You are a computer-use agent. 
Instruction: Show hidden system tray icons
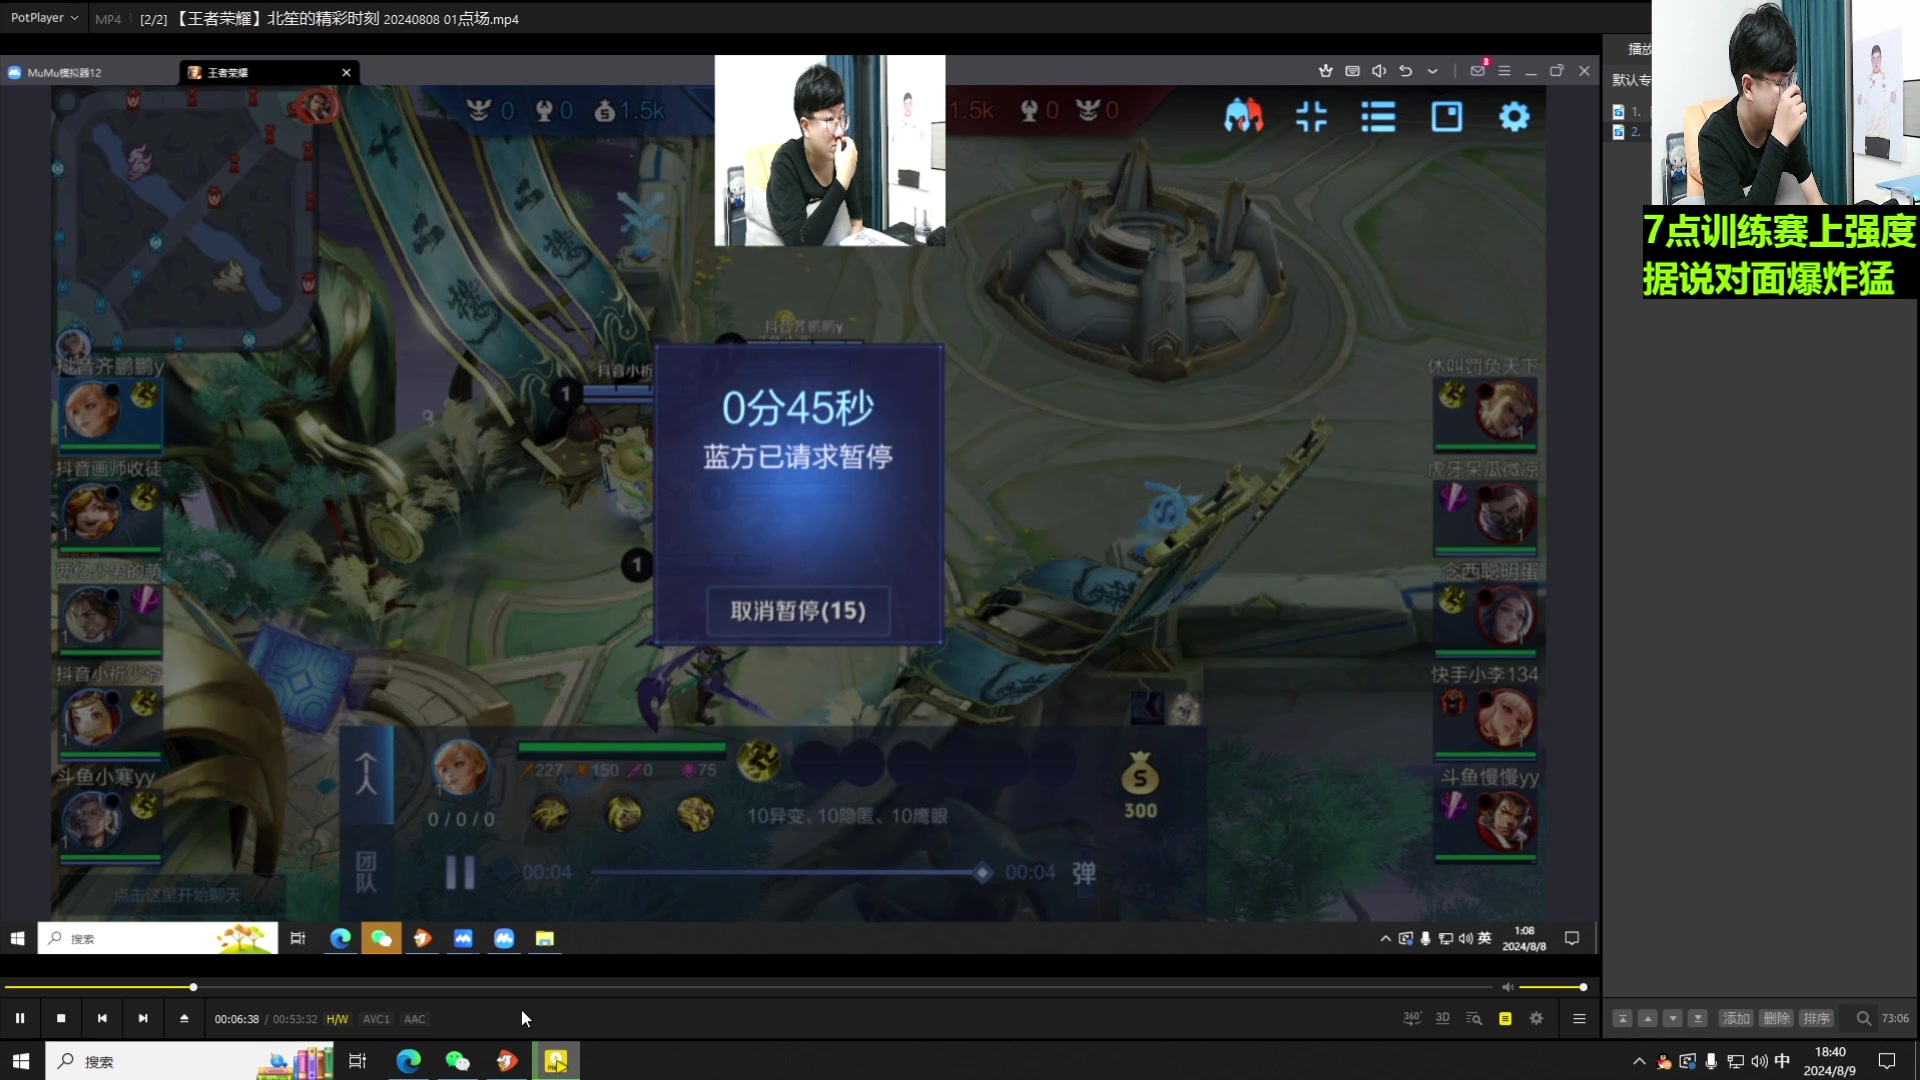coord(1638,1061)
